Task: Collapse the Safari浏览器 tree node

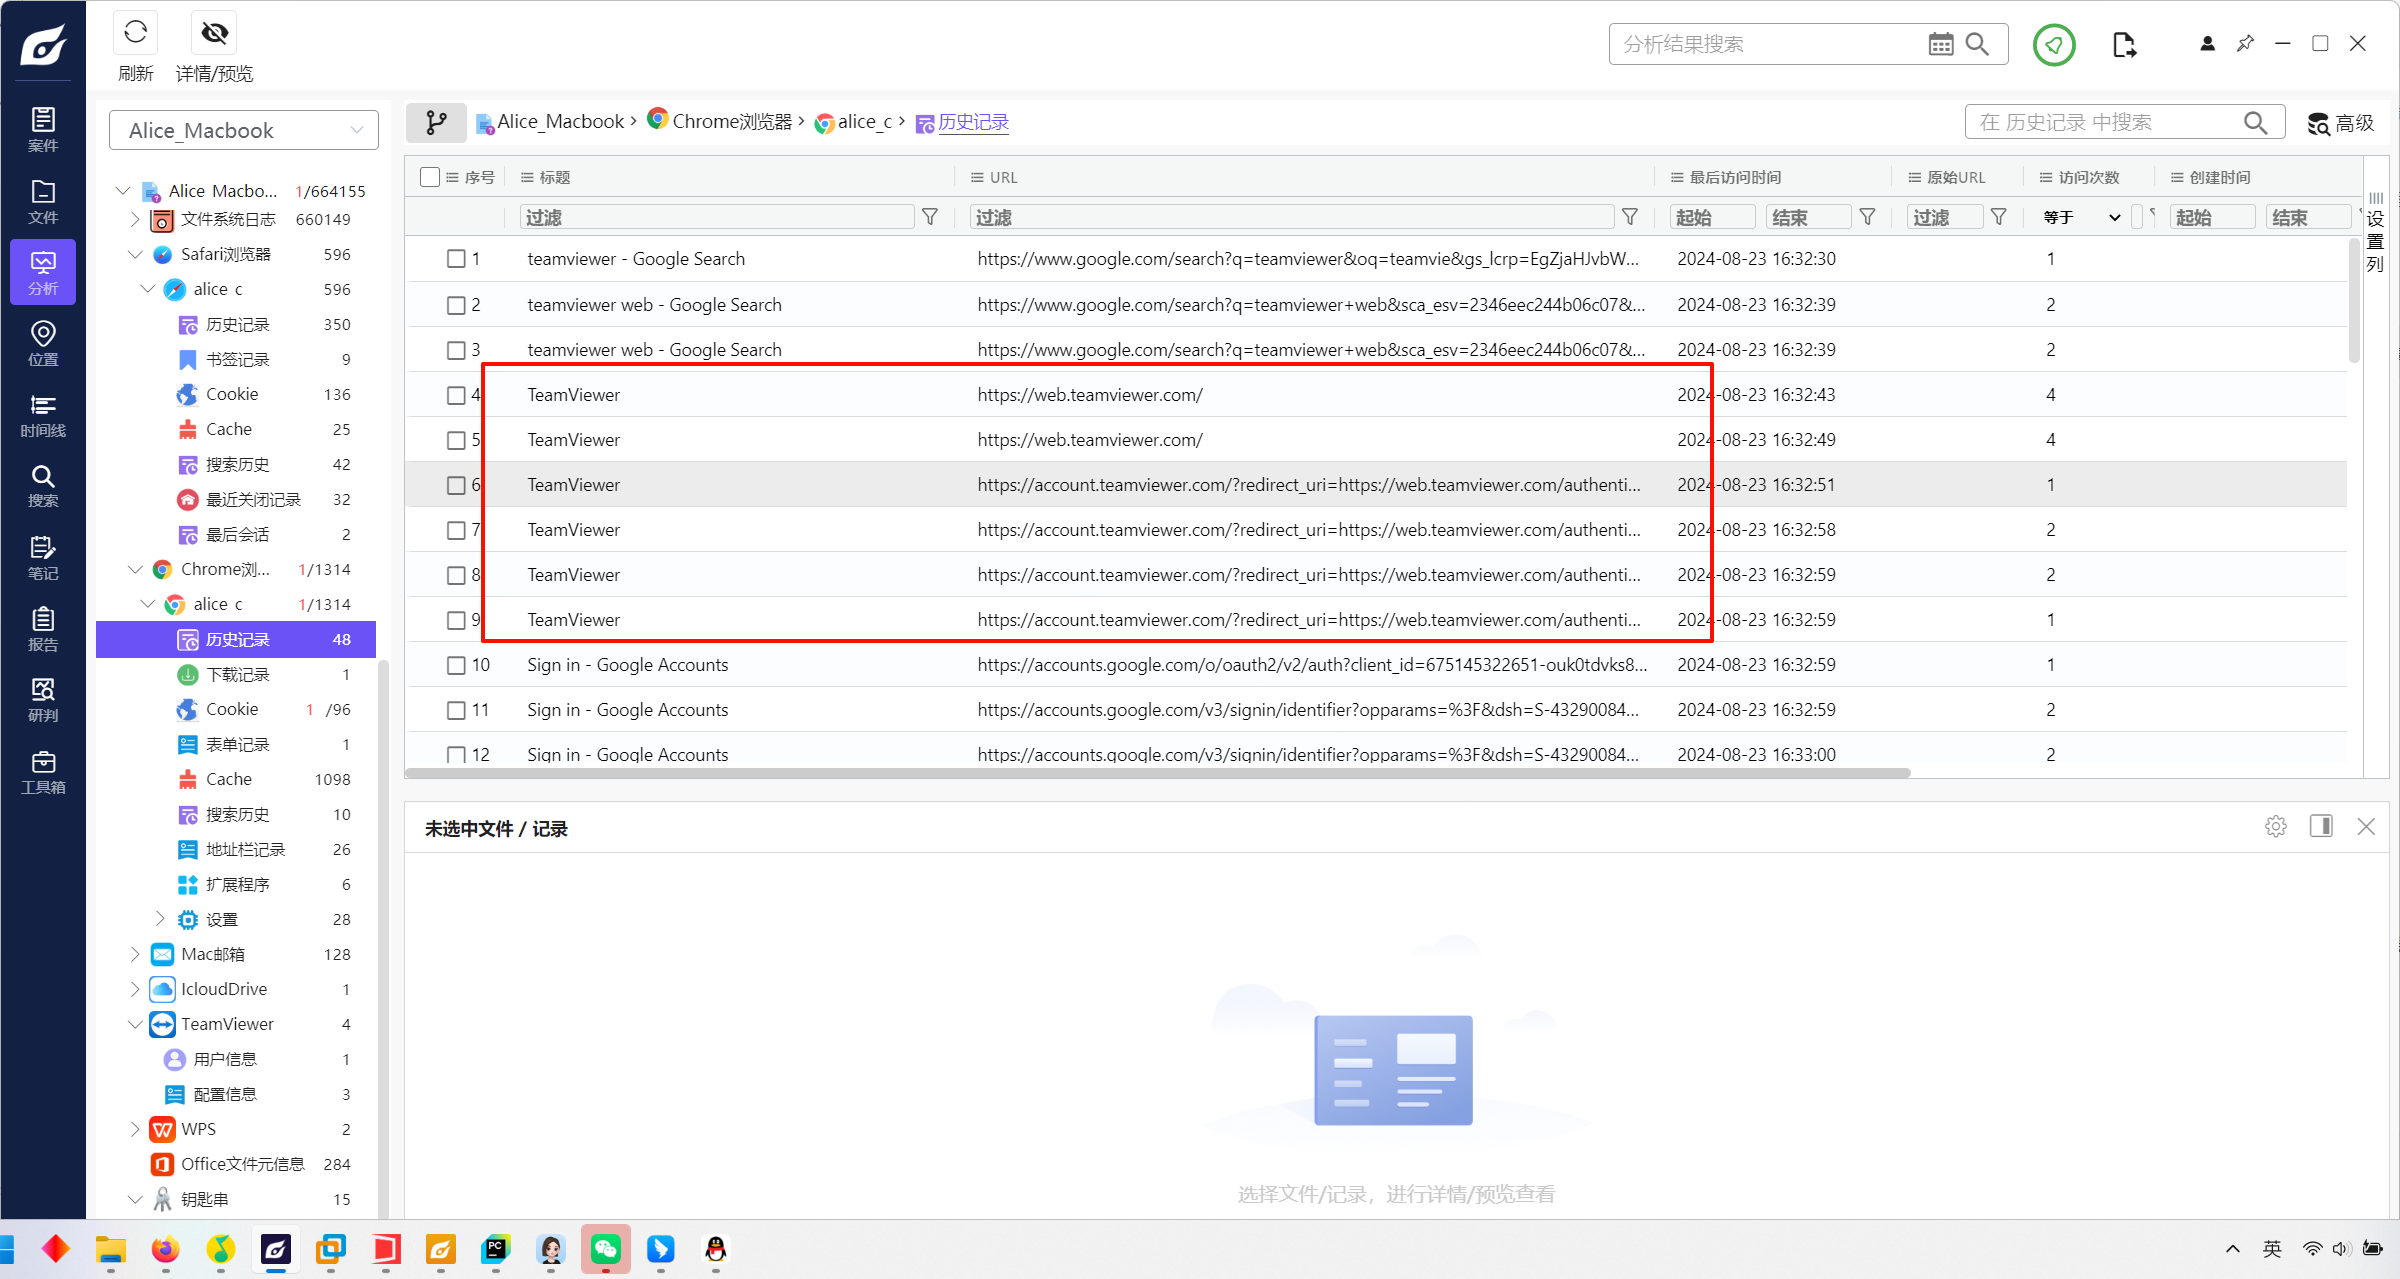Action: pos(135,254)
